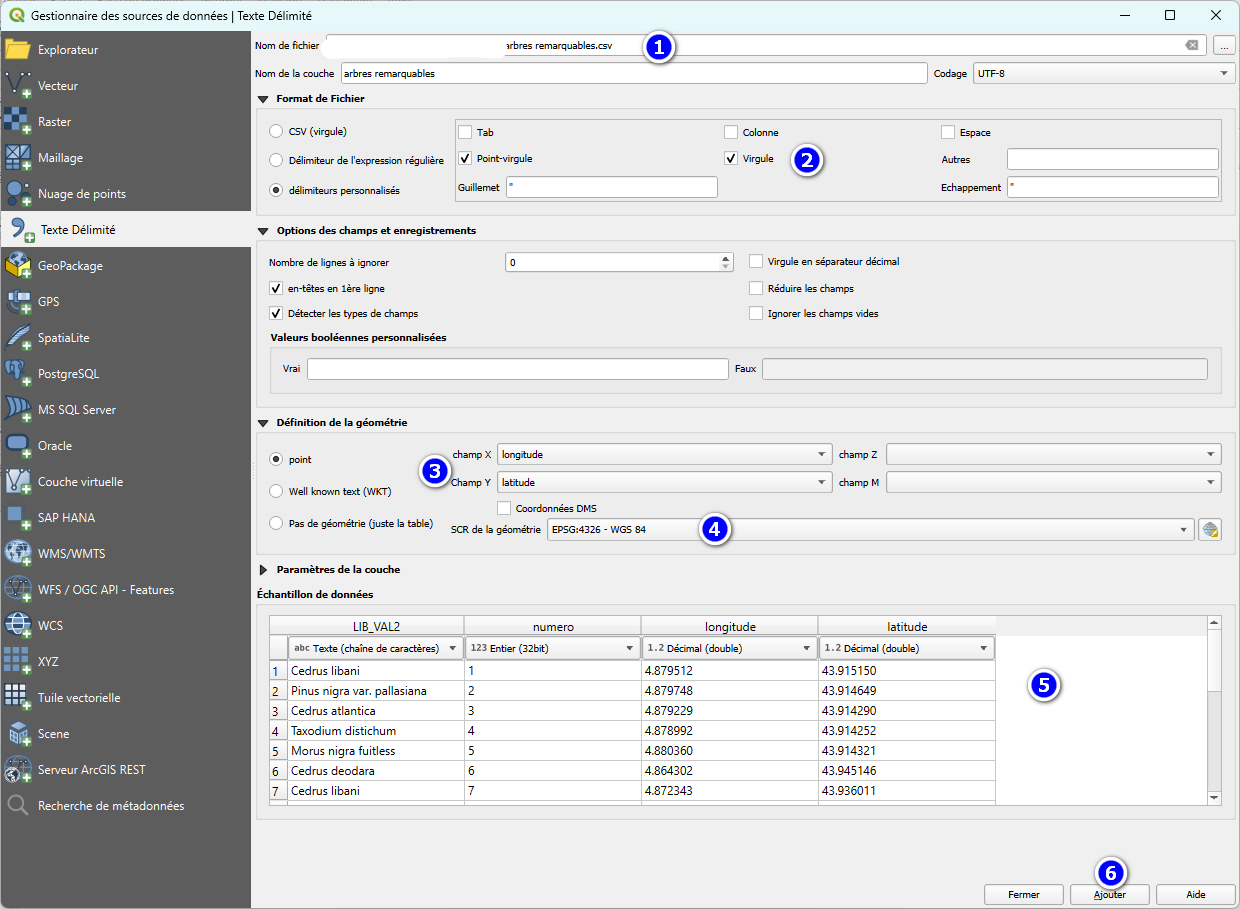Click the SpatiaLite feather icon
Screen dimensions: 1240x909
(x=19, y=338)
